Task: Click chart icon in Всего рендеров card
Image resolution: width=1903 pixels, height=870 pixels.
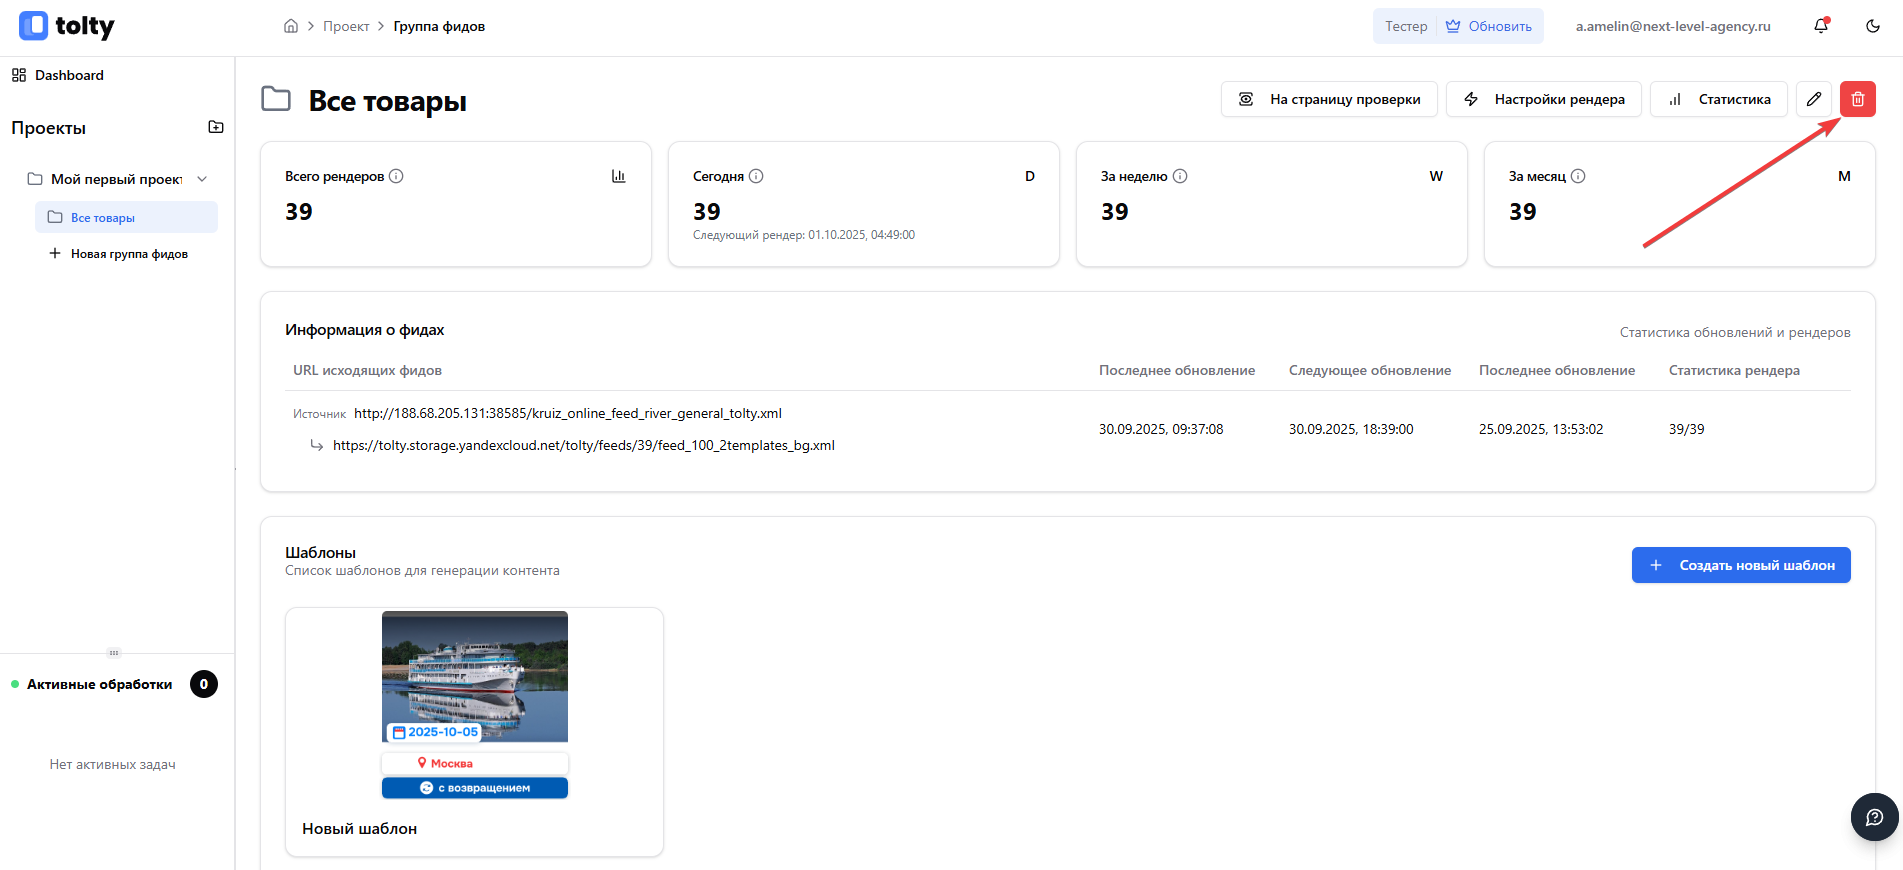Action: [619, 176]
